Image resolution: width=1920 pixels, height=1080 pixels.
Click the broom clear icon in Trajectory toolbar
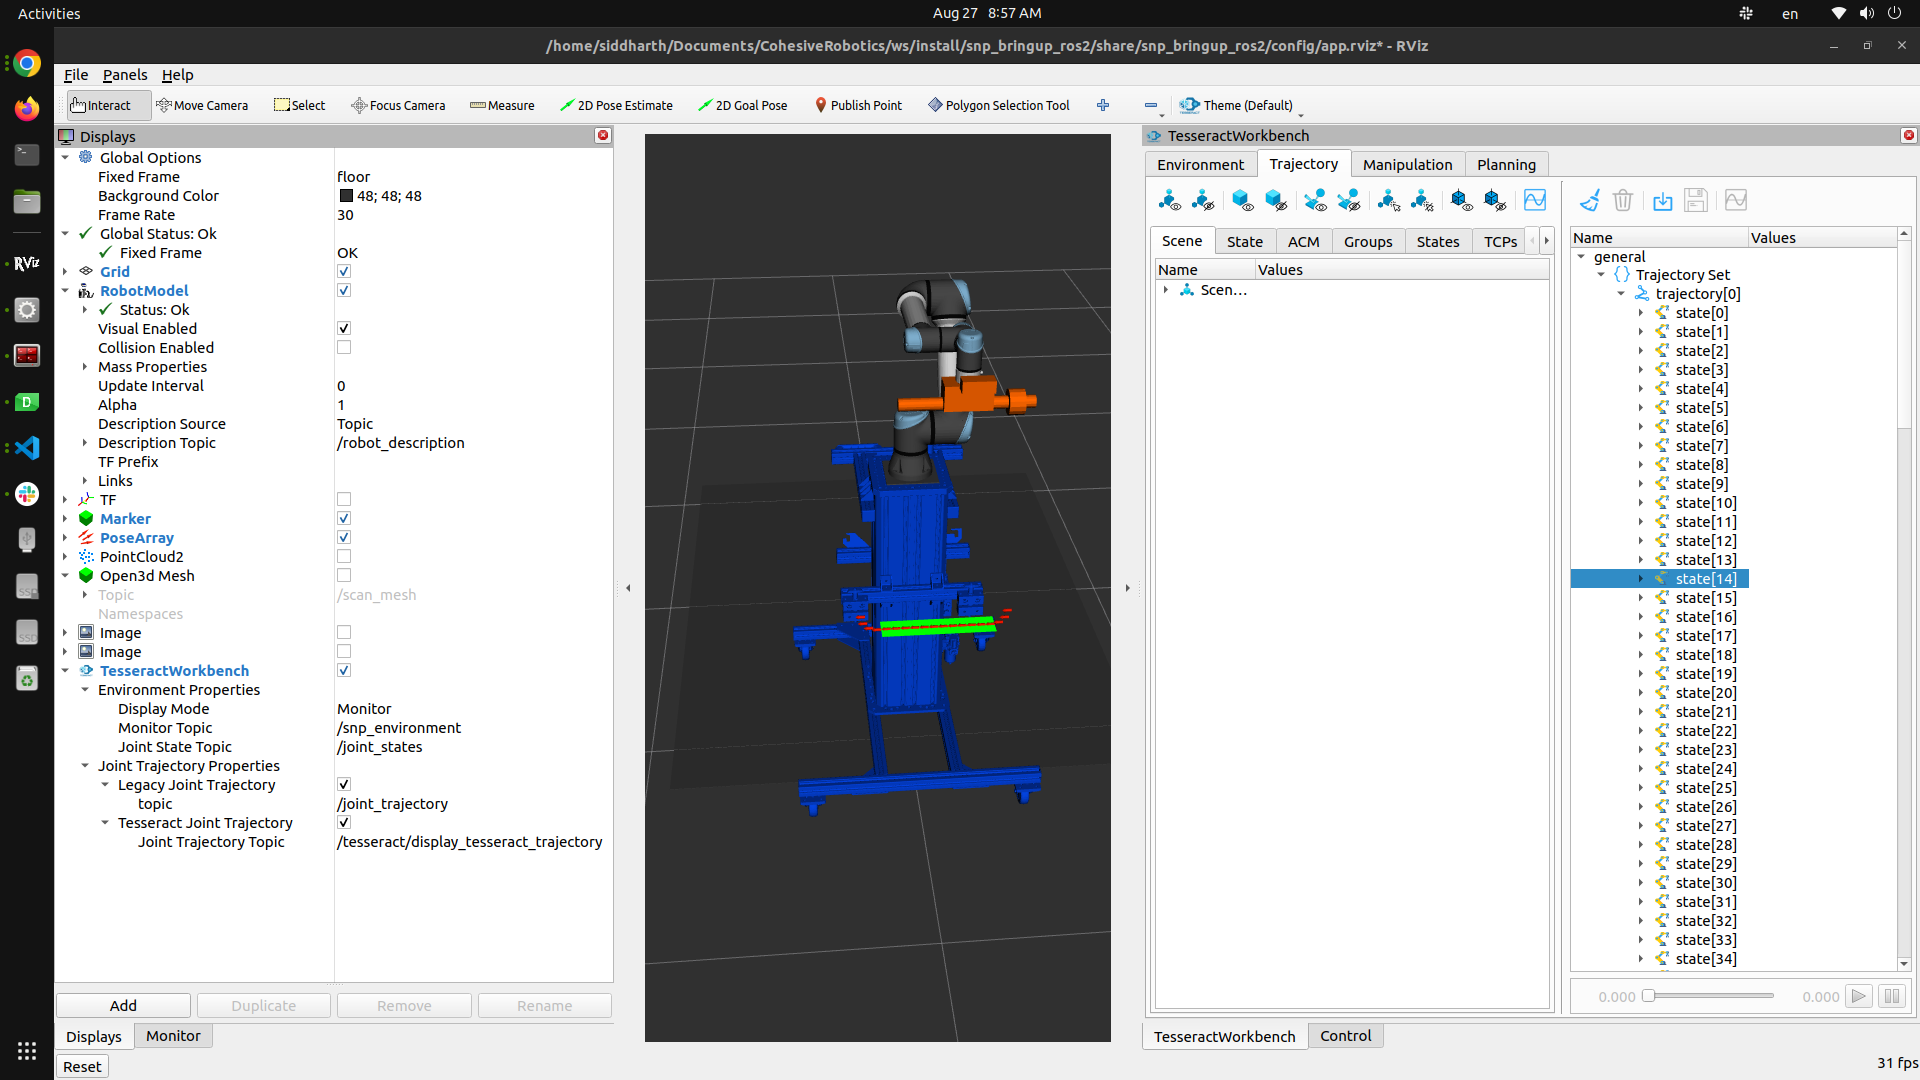(x=1589, y=201)
